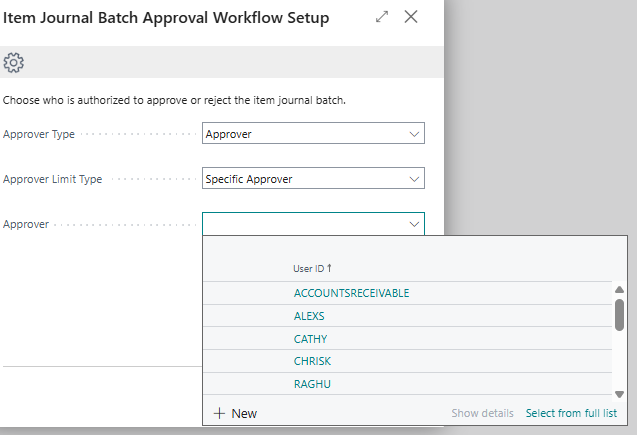The height and width of the screenshot is (435, 637).
Task: Collapse the Approver lookup chevron
Action: pos(414,225)
